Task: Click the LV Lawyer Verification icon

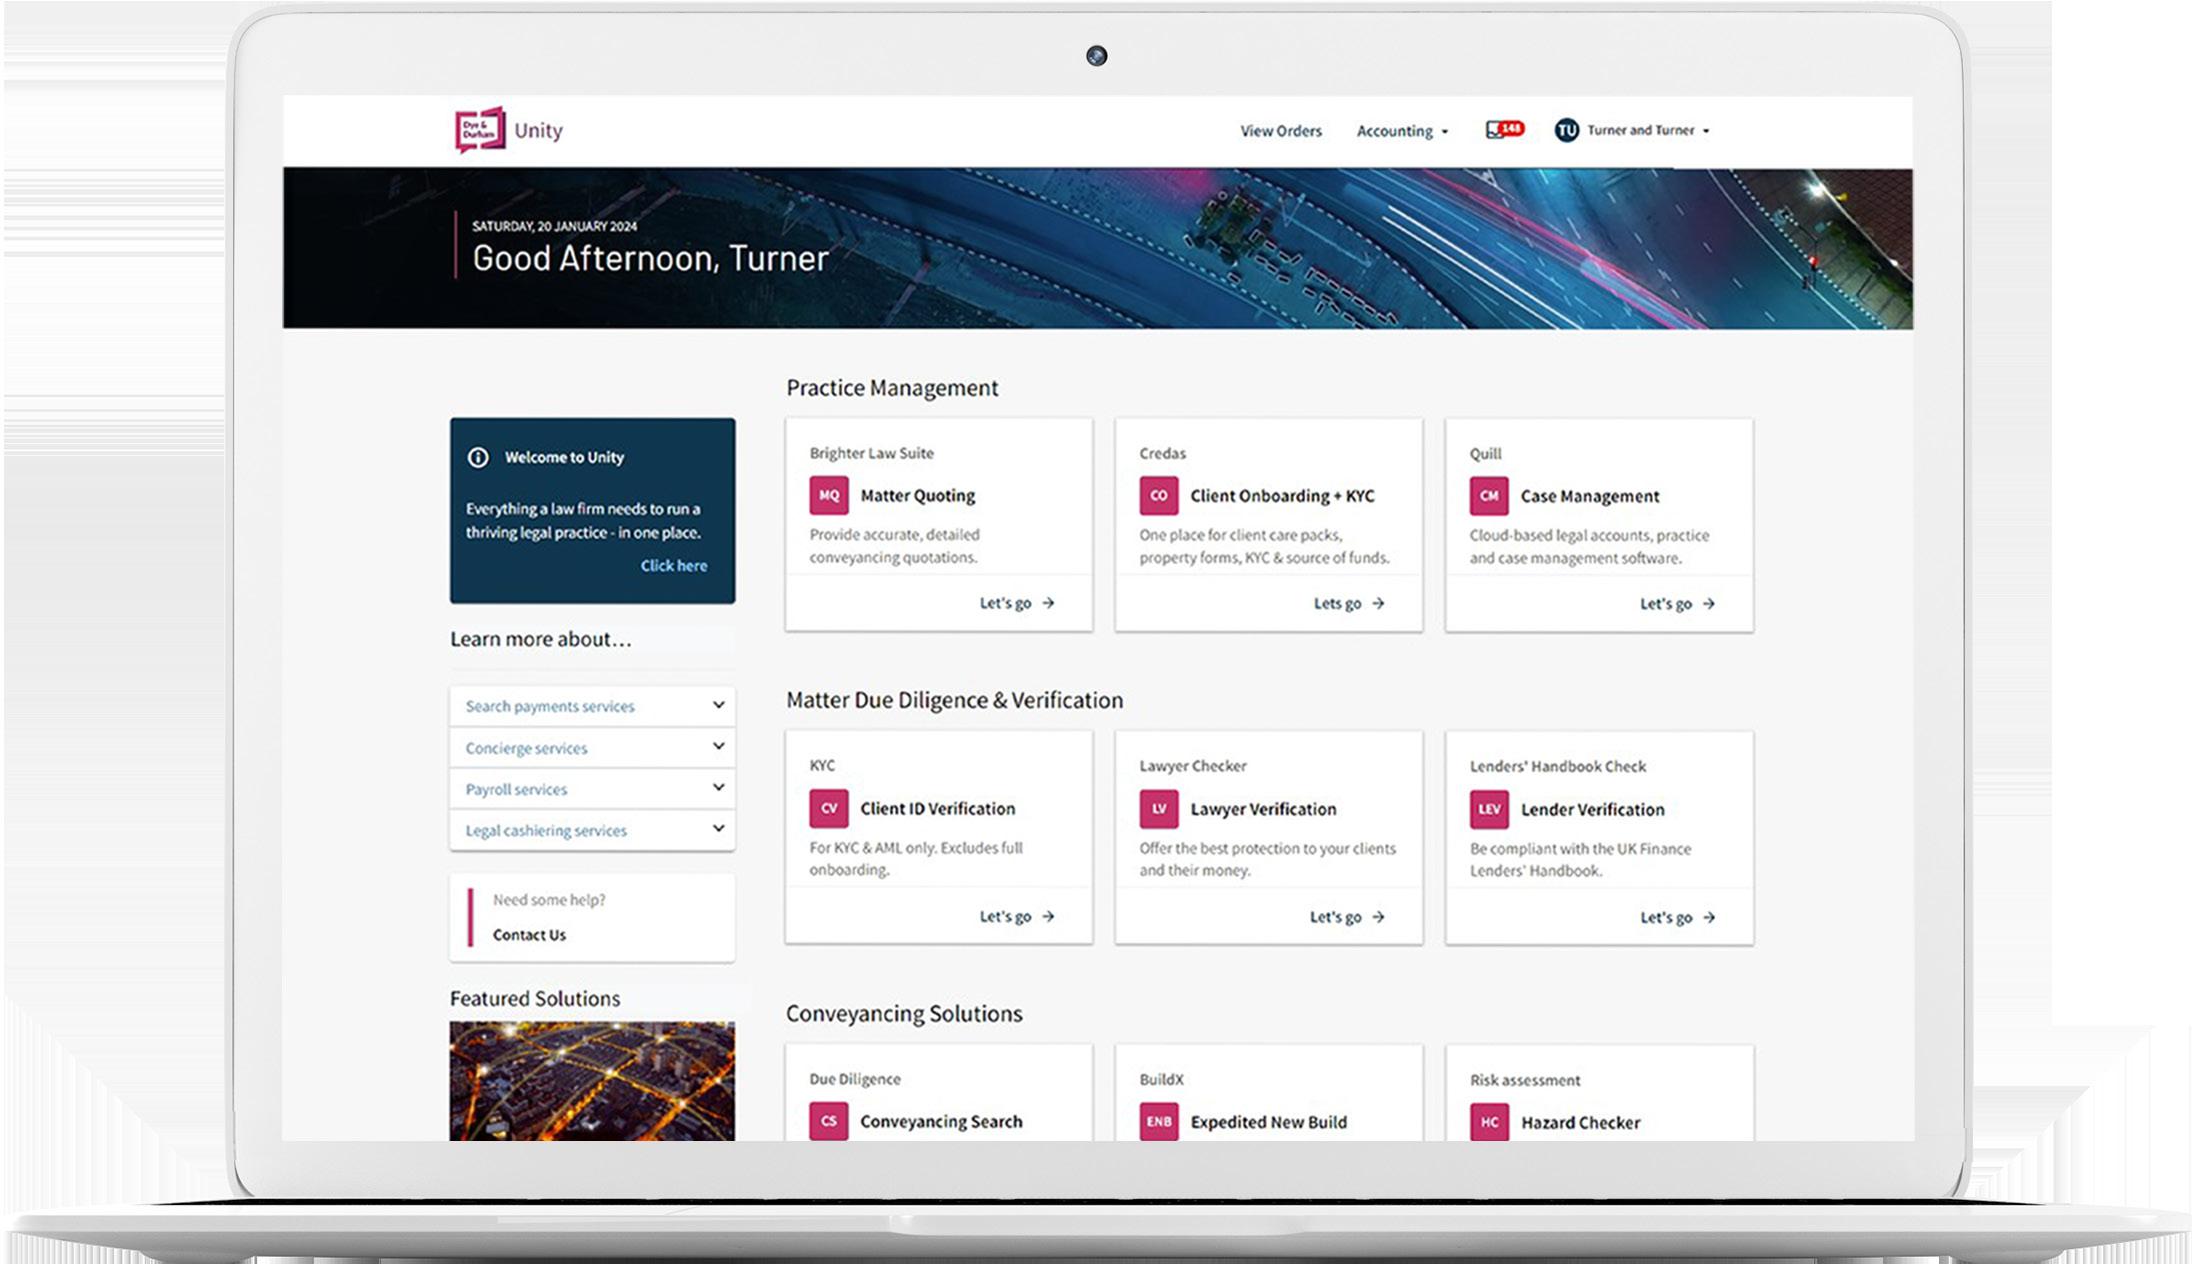Action: click(x=1158, y=809)
